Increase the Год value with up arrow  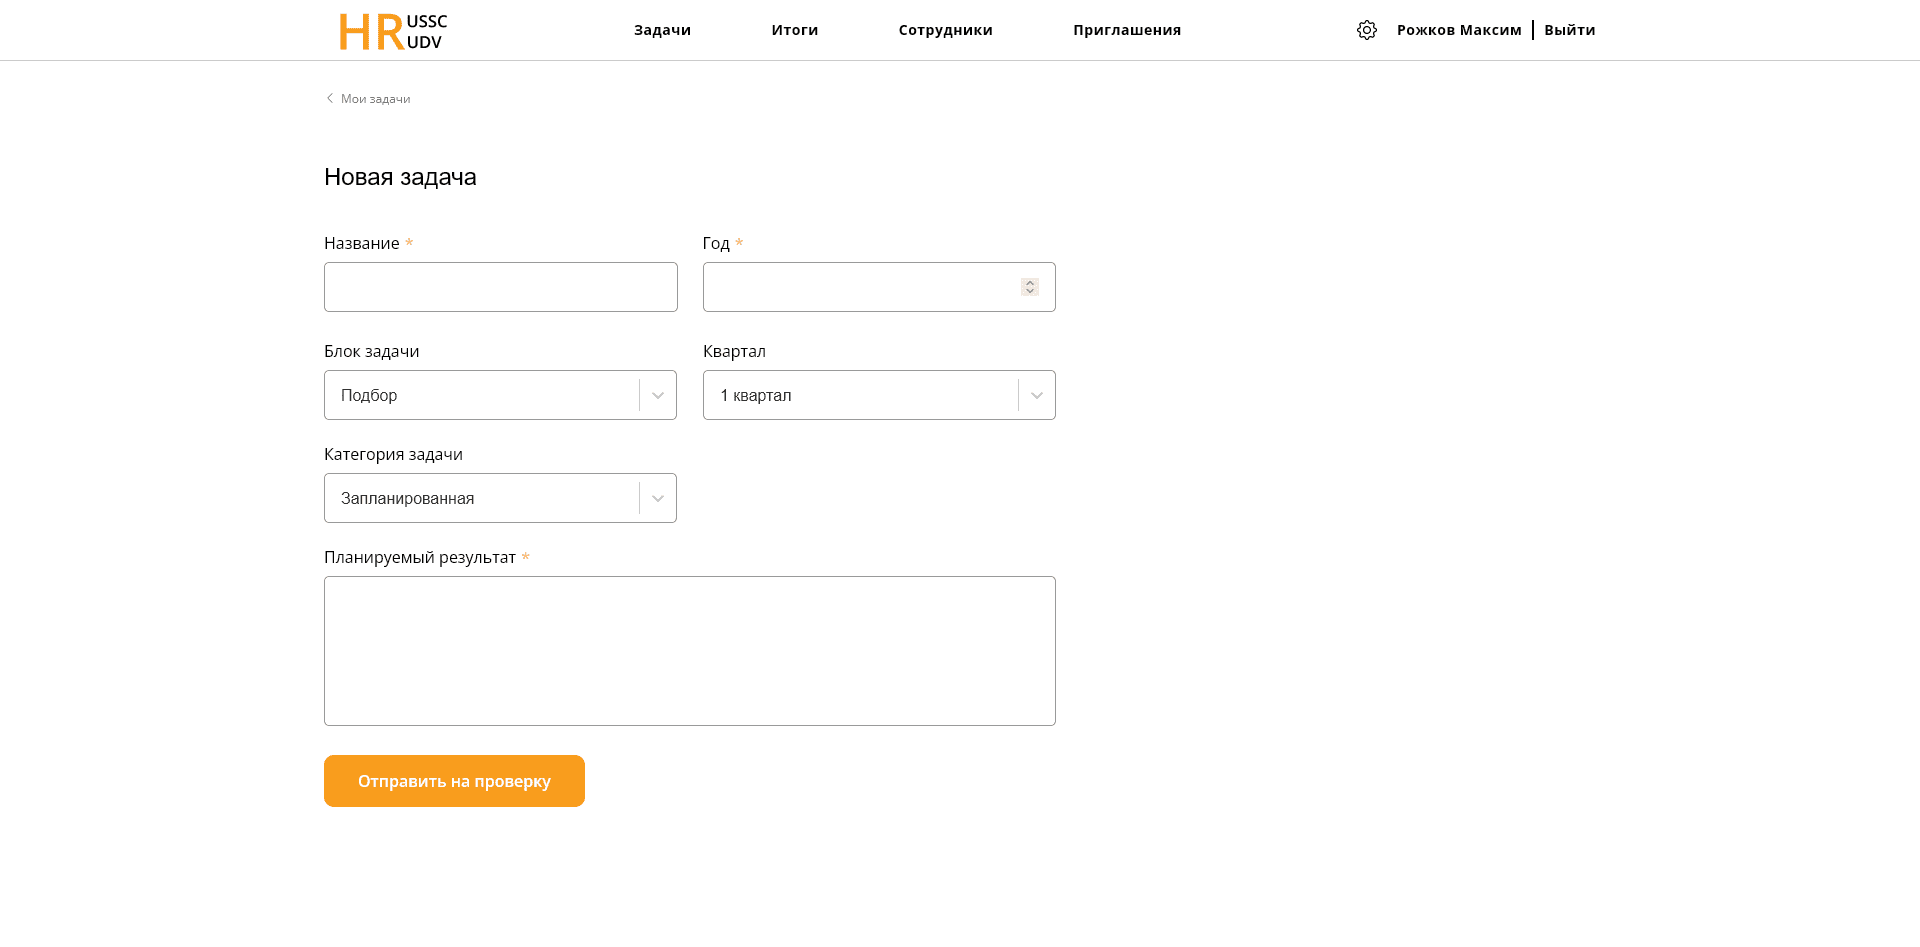1030,283
